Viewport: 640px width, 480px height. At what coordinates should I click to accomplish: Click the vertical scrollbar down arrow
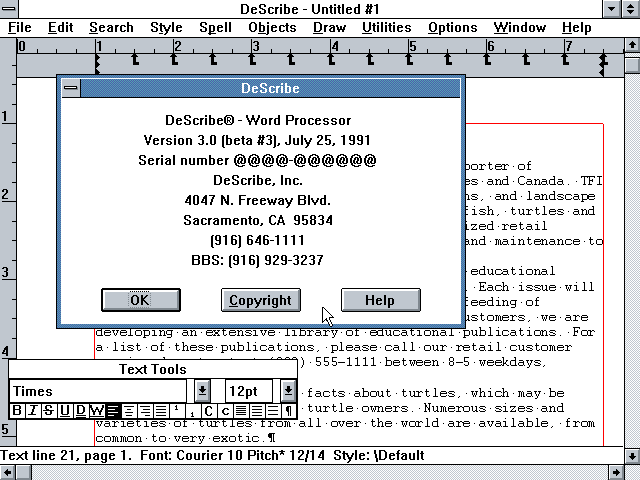pos(632,456)
